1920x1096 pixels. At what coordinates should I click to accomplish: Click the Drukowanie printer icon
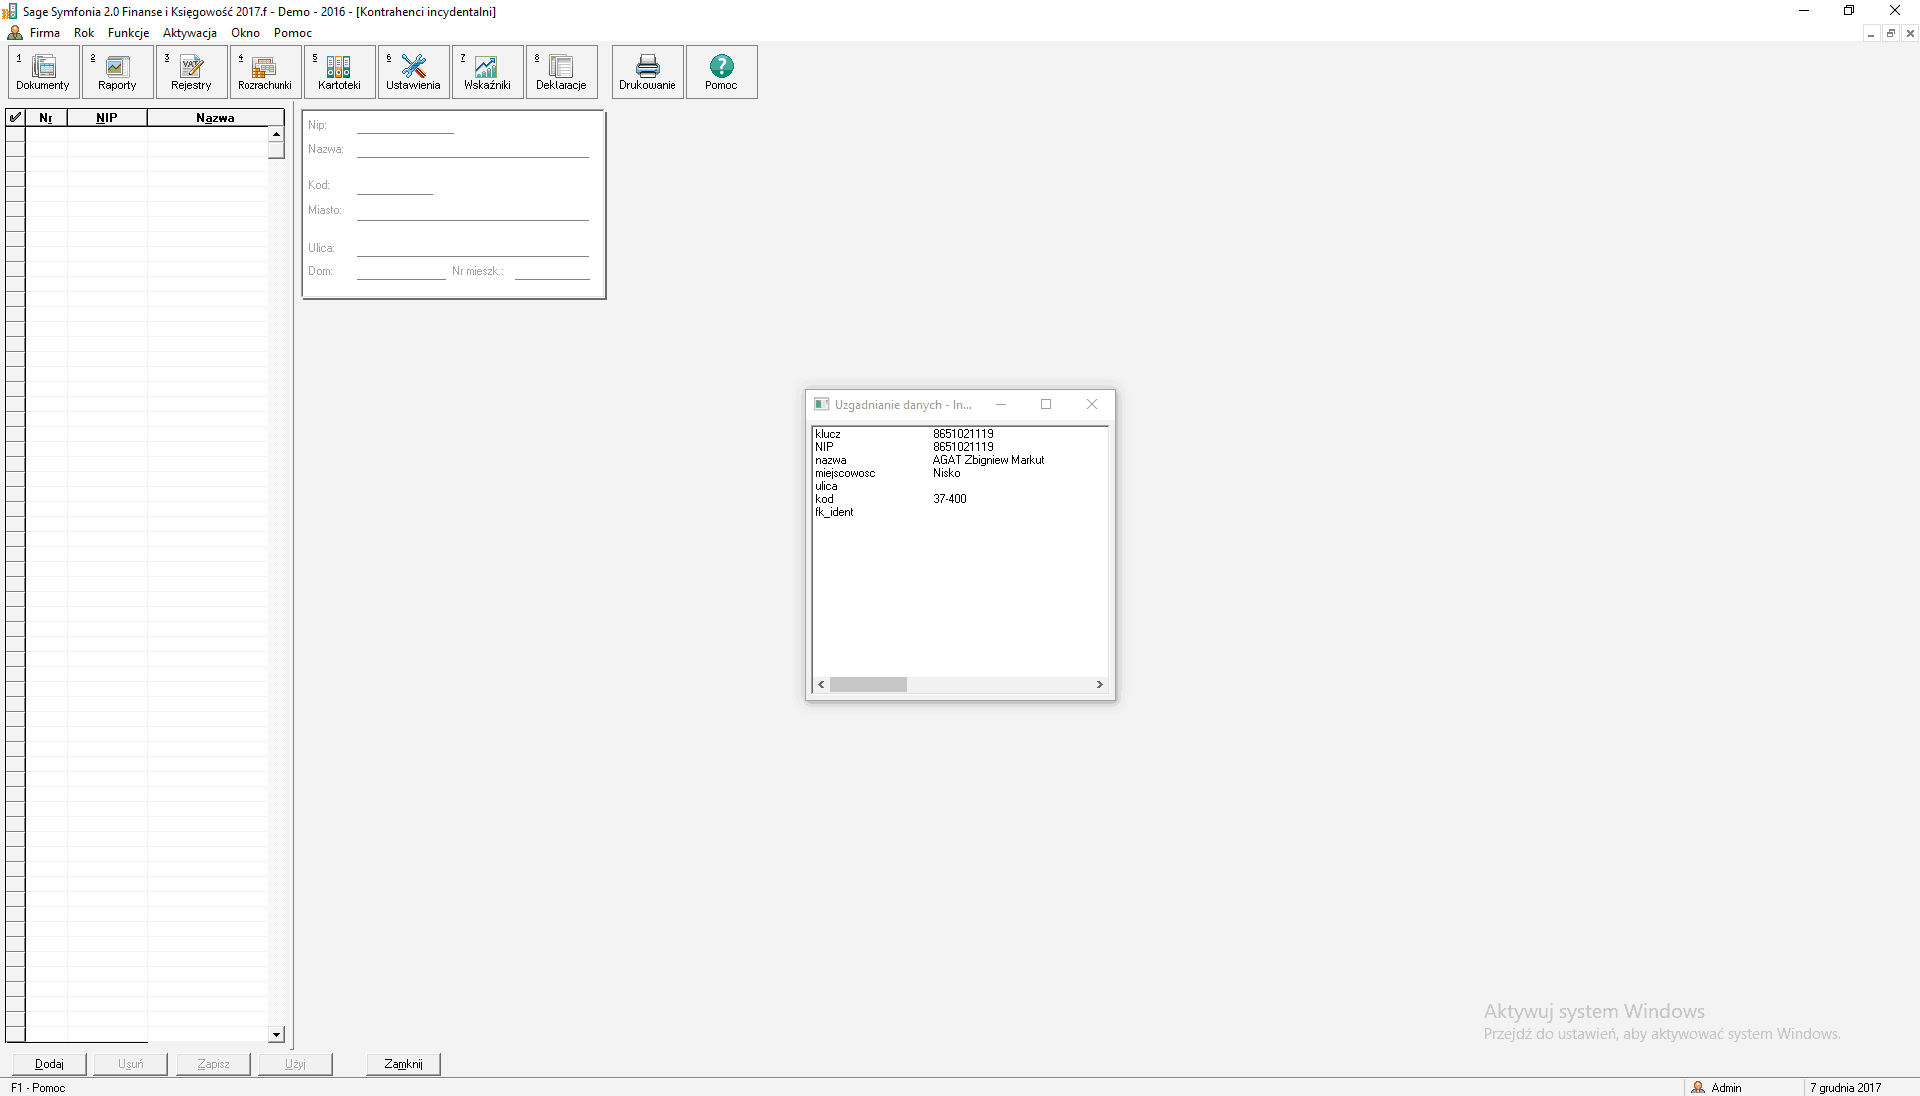coord(647,71)
